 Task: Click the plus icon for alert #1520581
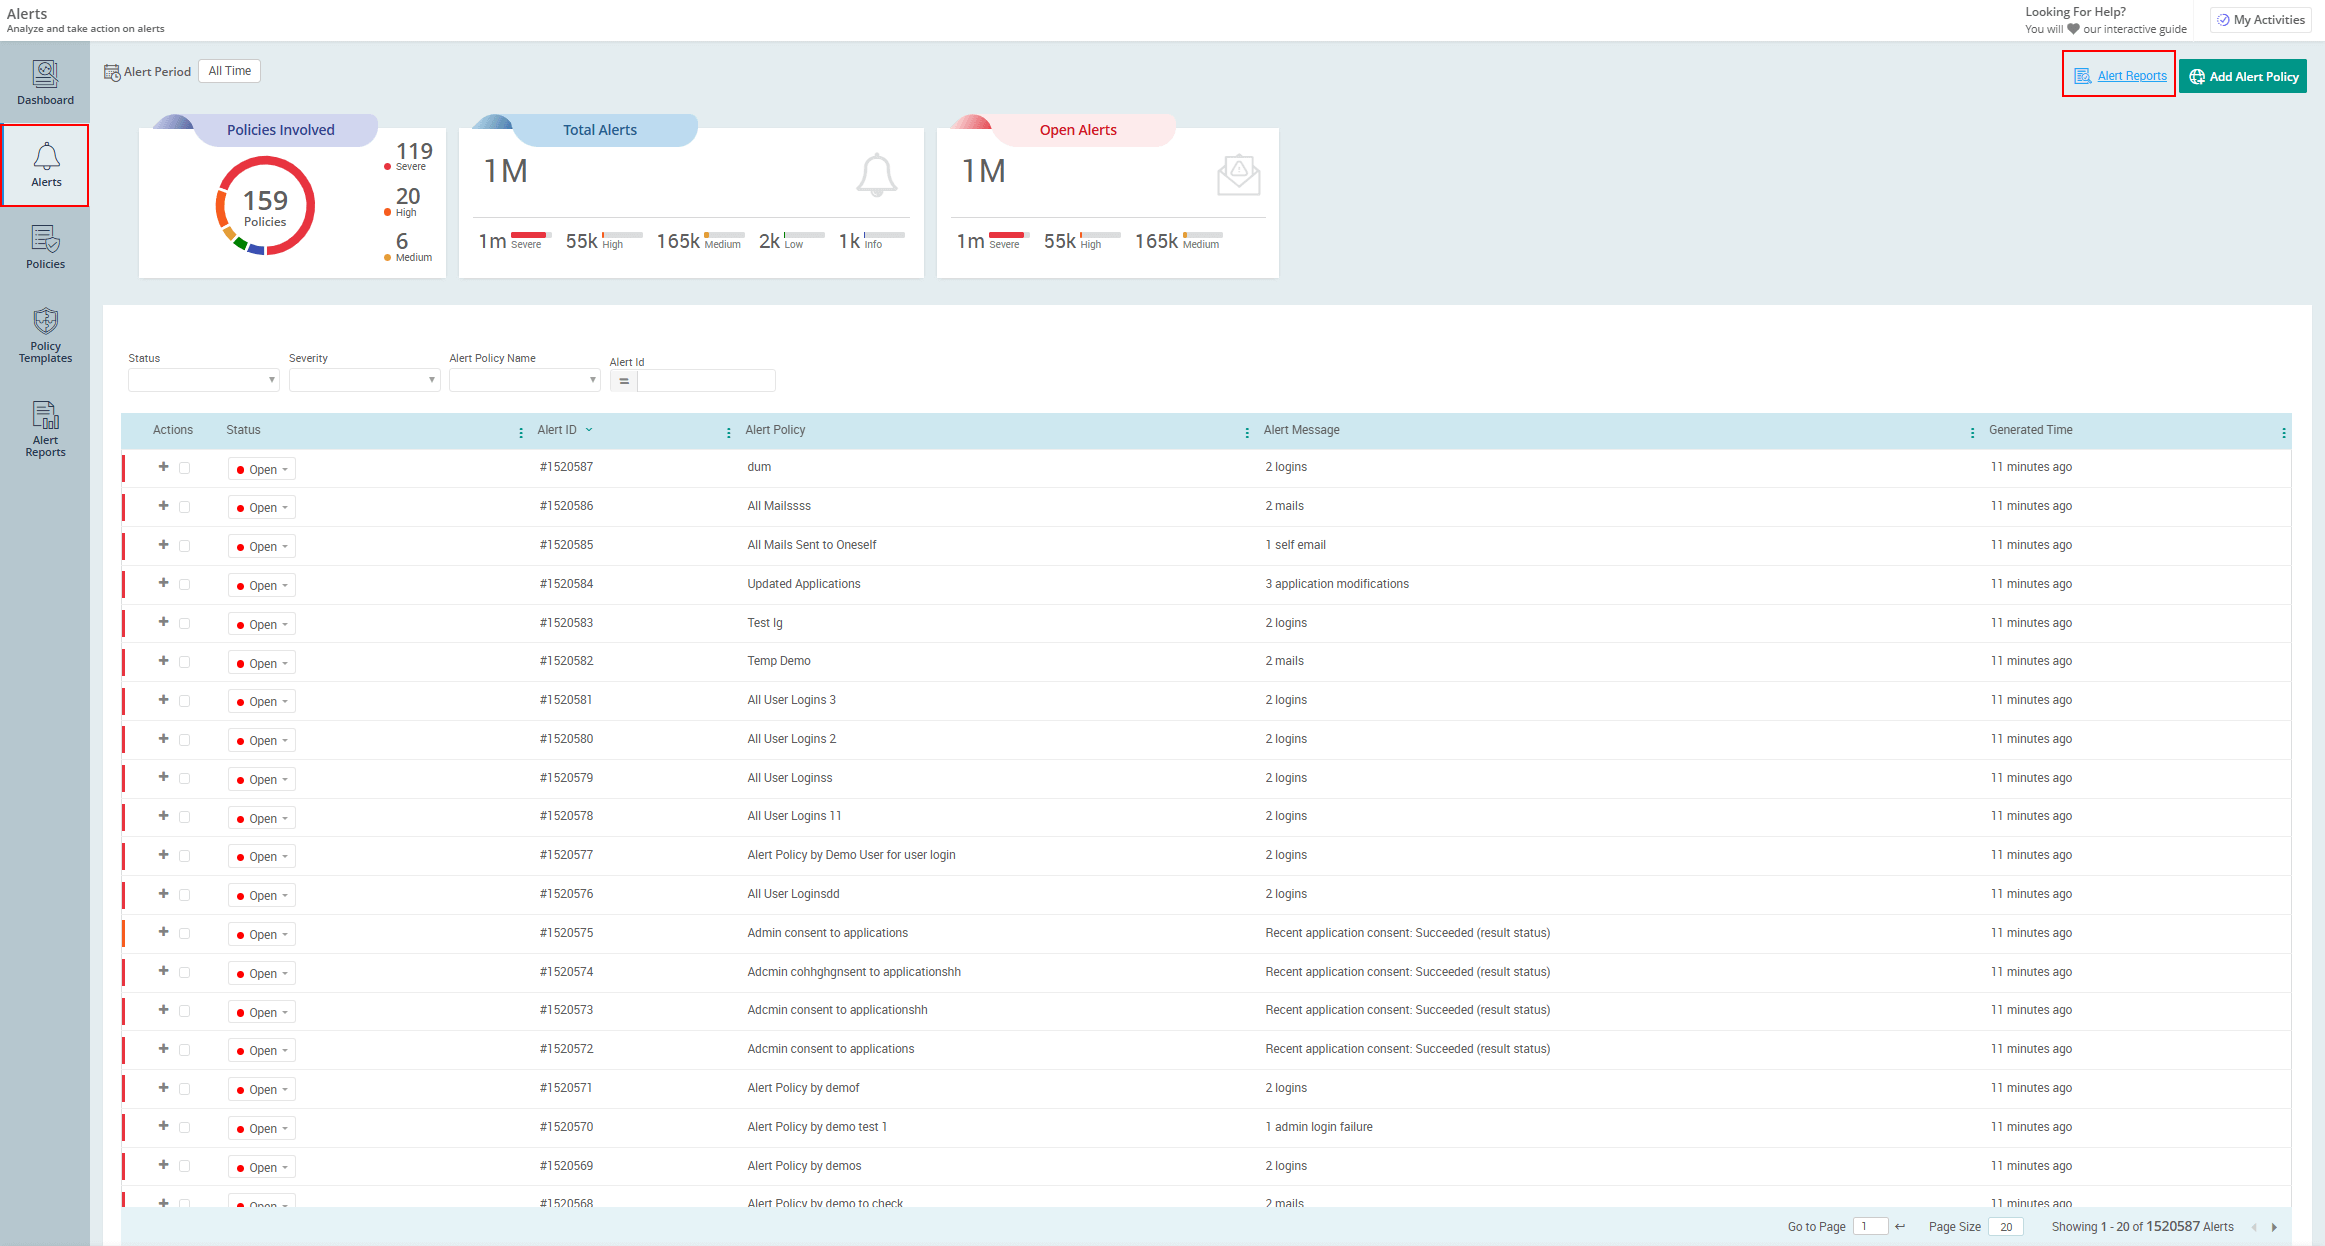(x=163, y=700)
